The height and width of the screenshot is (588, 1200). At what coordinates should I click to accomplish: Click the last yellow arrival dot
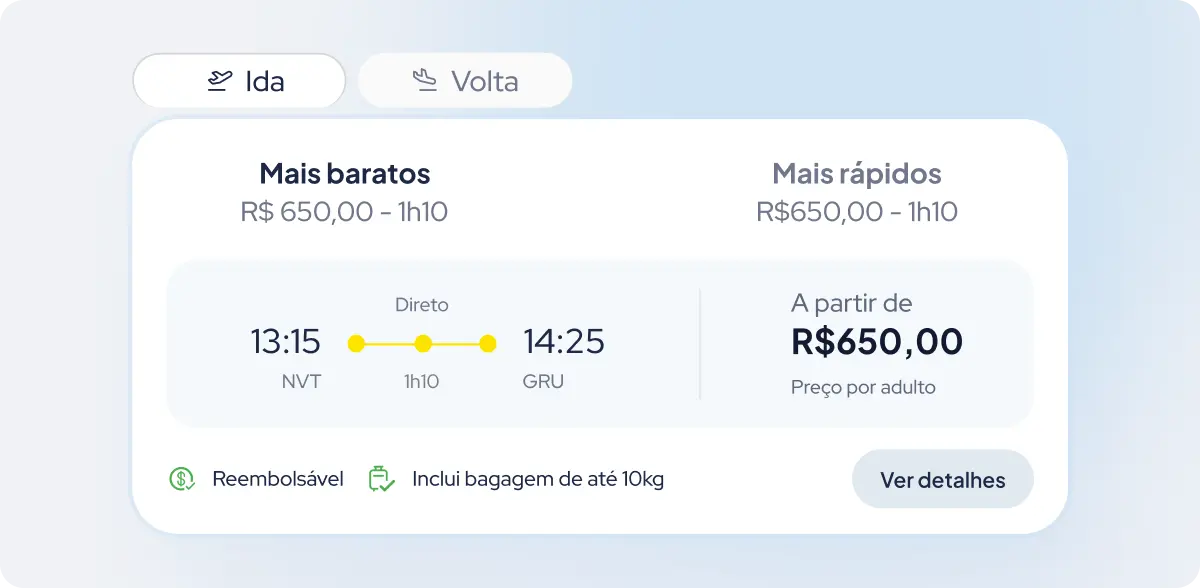488,344
